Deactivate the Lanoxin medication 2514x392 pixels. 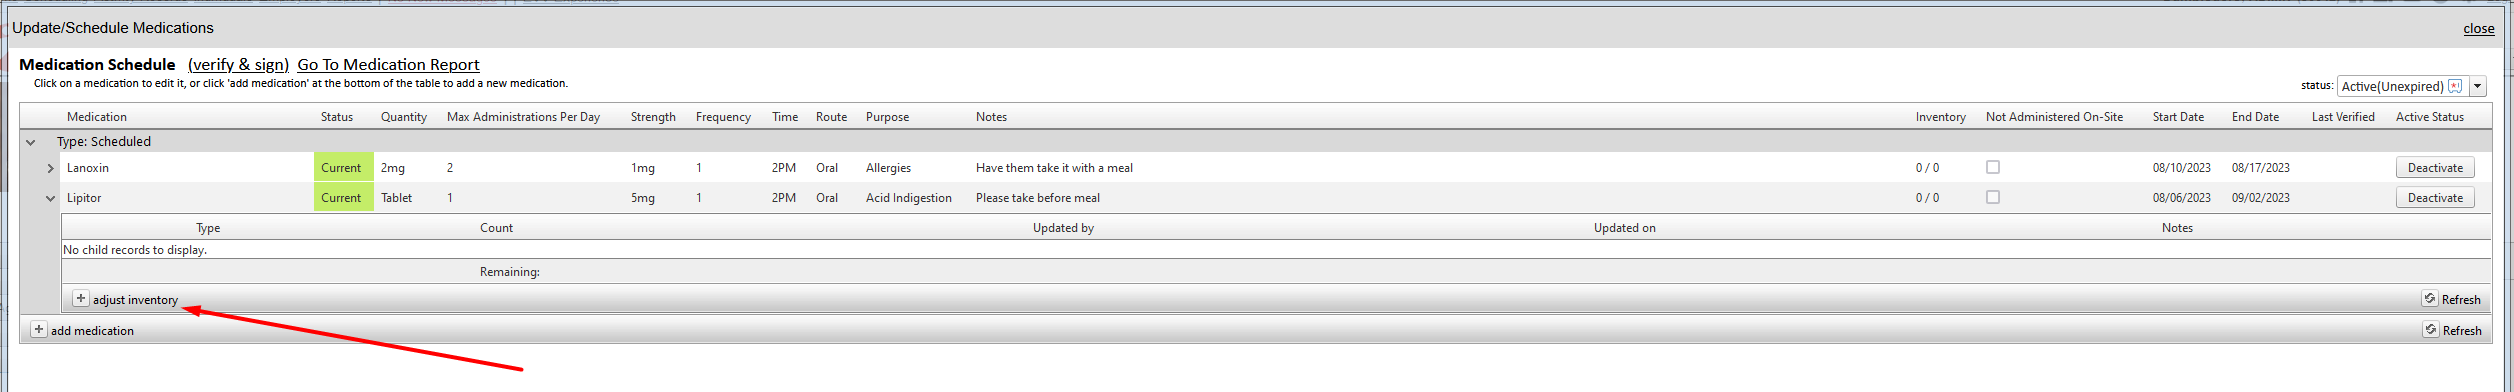tap(2435, 168)
